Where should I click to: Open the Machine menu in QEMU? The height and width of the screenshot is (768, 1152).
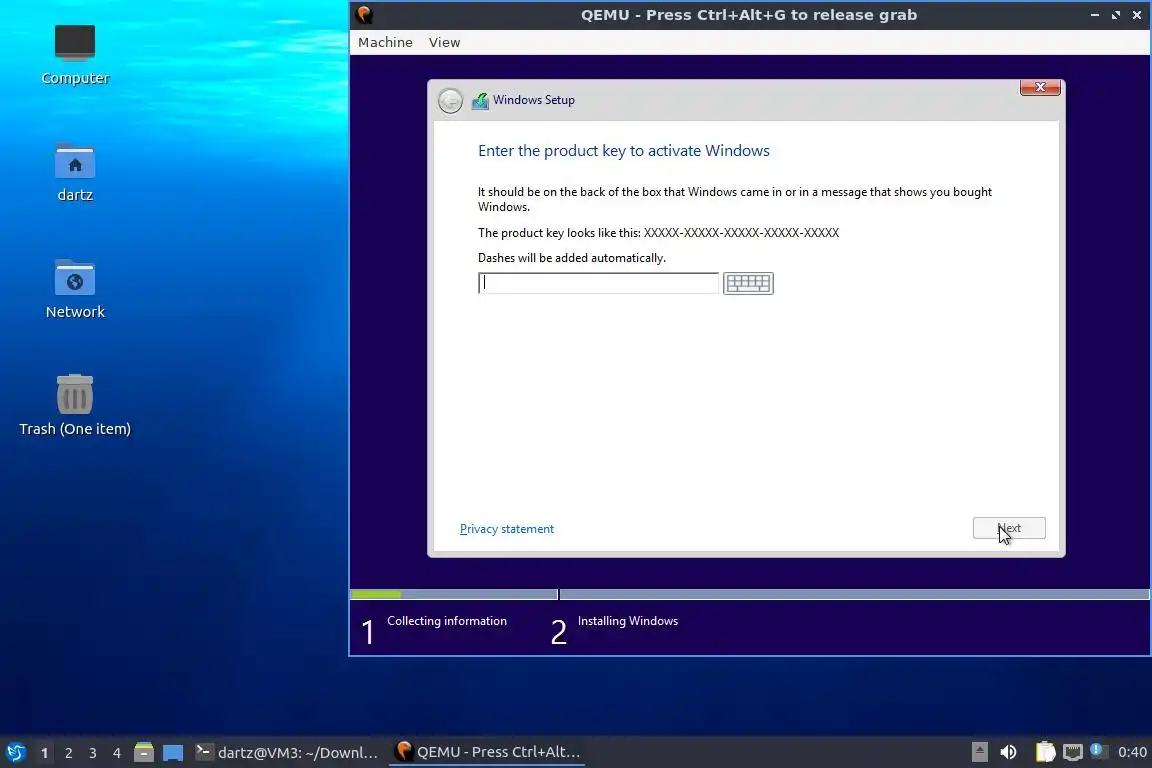[385, 43]
